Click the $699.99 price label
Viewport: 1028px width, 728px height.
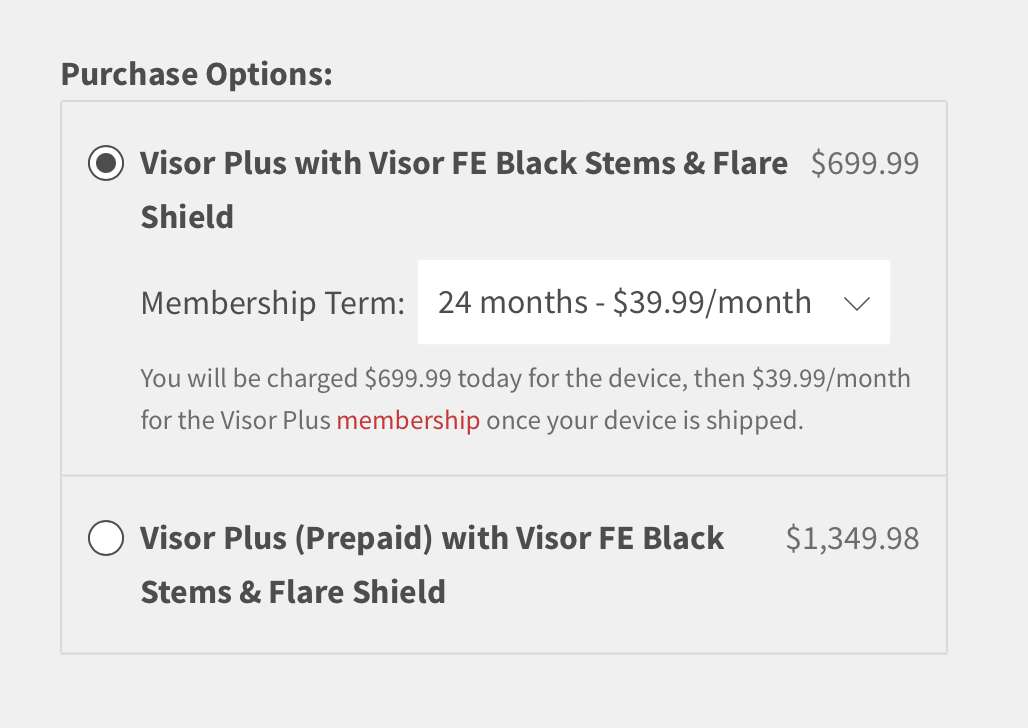click(x=864, y=163)
